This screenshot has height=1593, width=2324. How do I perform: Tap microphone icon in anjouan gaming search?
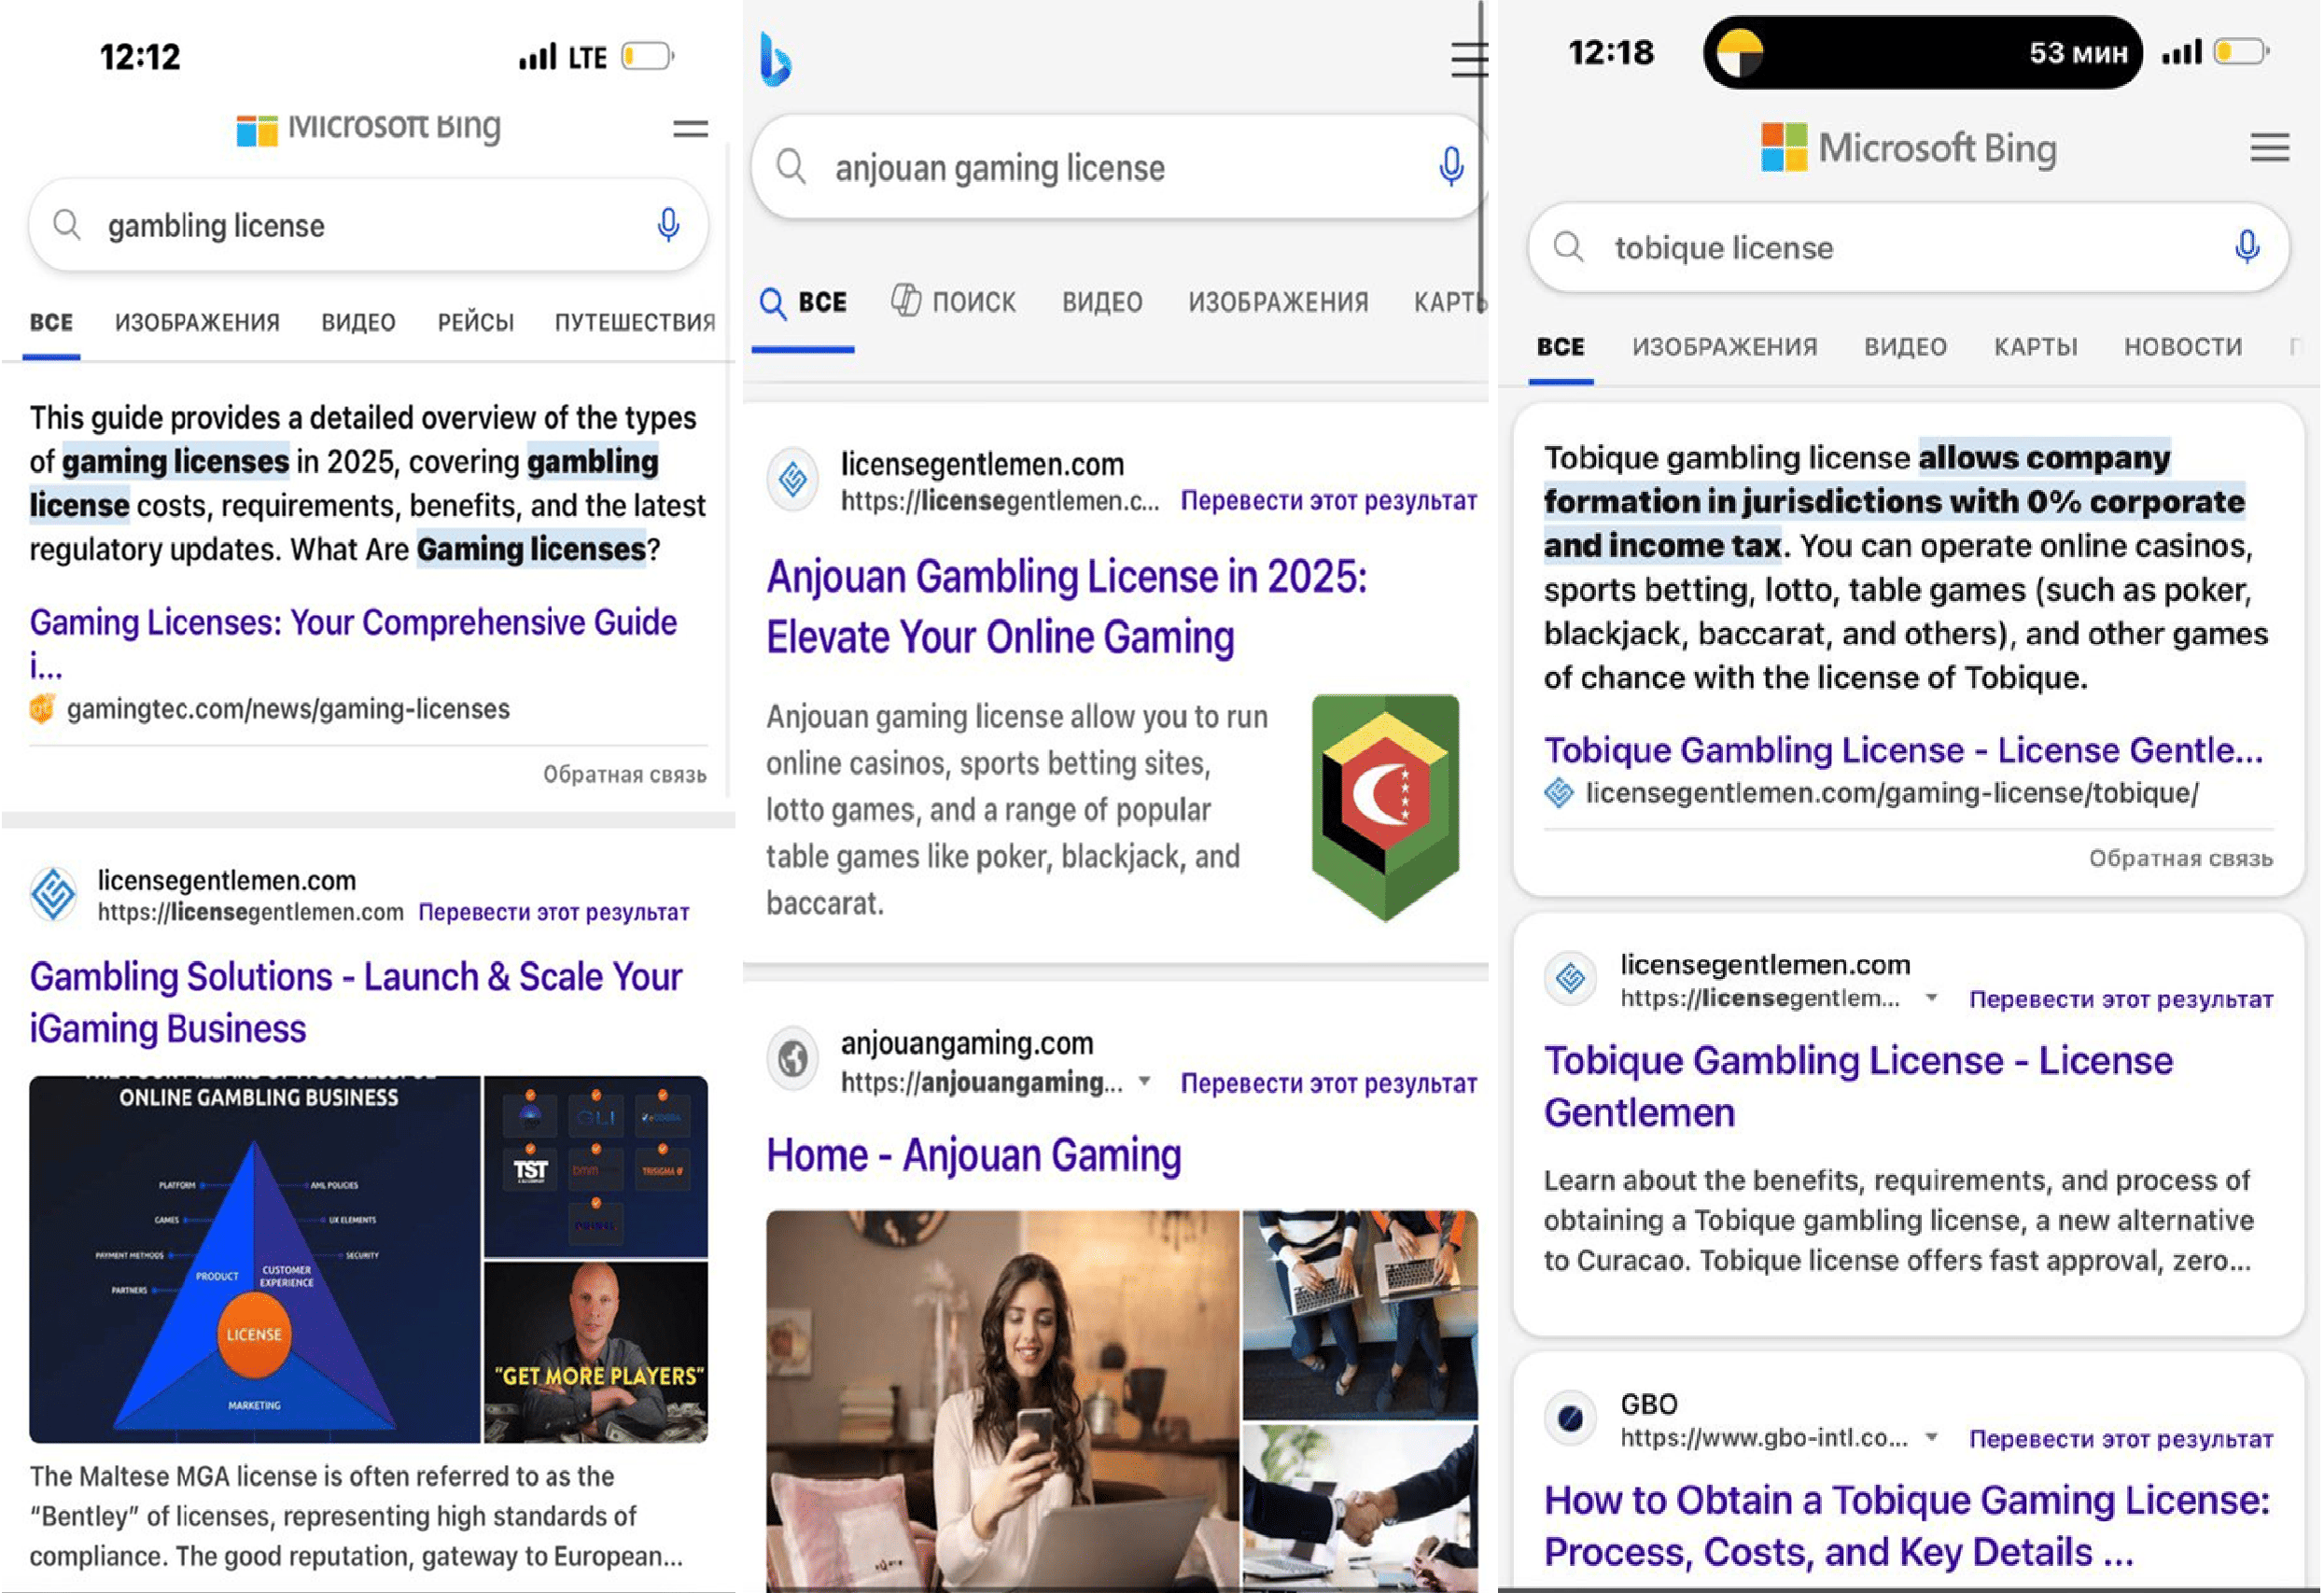click(1450, 166)
